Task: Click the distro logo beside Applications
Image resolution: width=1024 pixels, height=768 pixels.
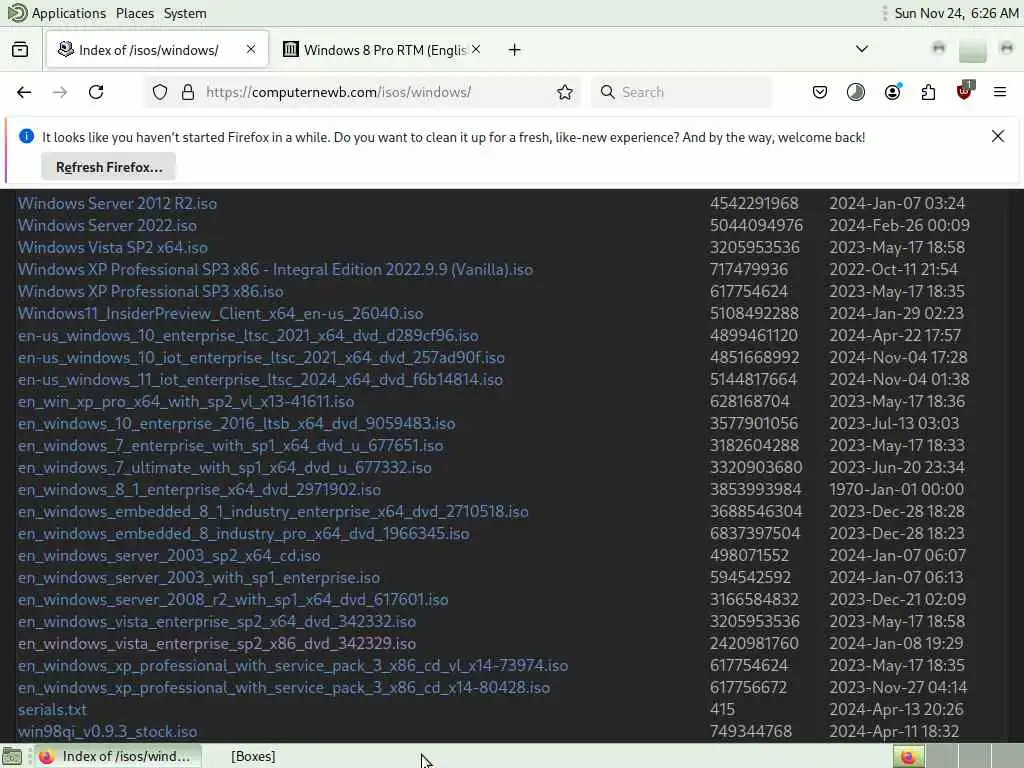Action: 17,12
